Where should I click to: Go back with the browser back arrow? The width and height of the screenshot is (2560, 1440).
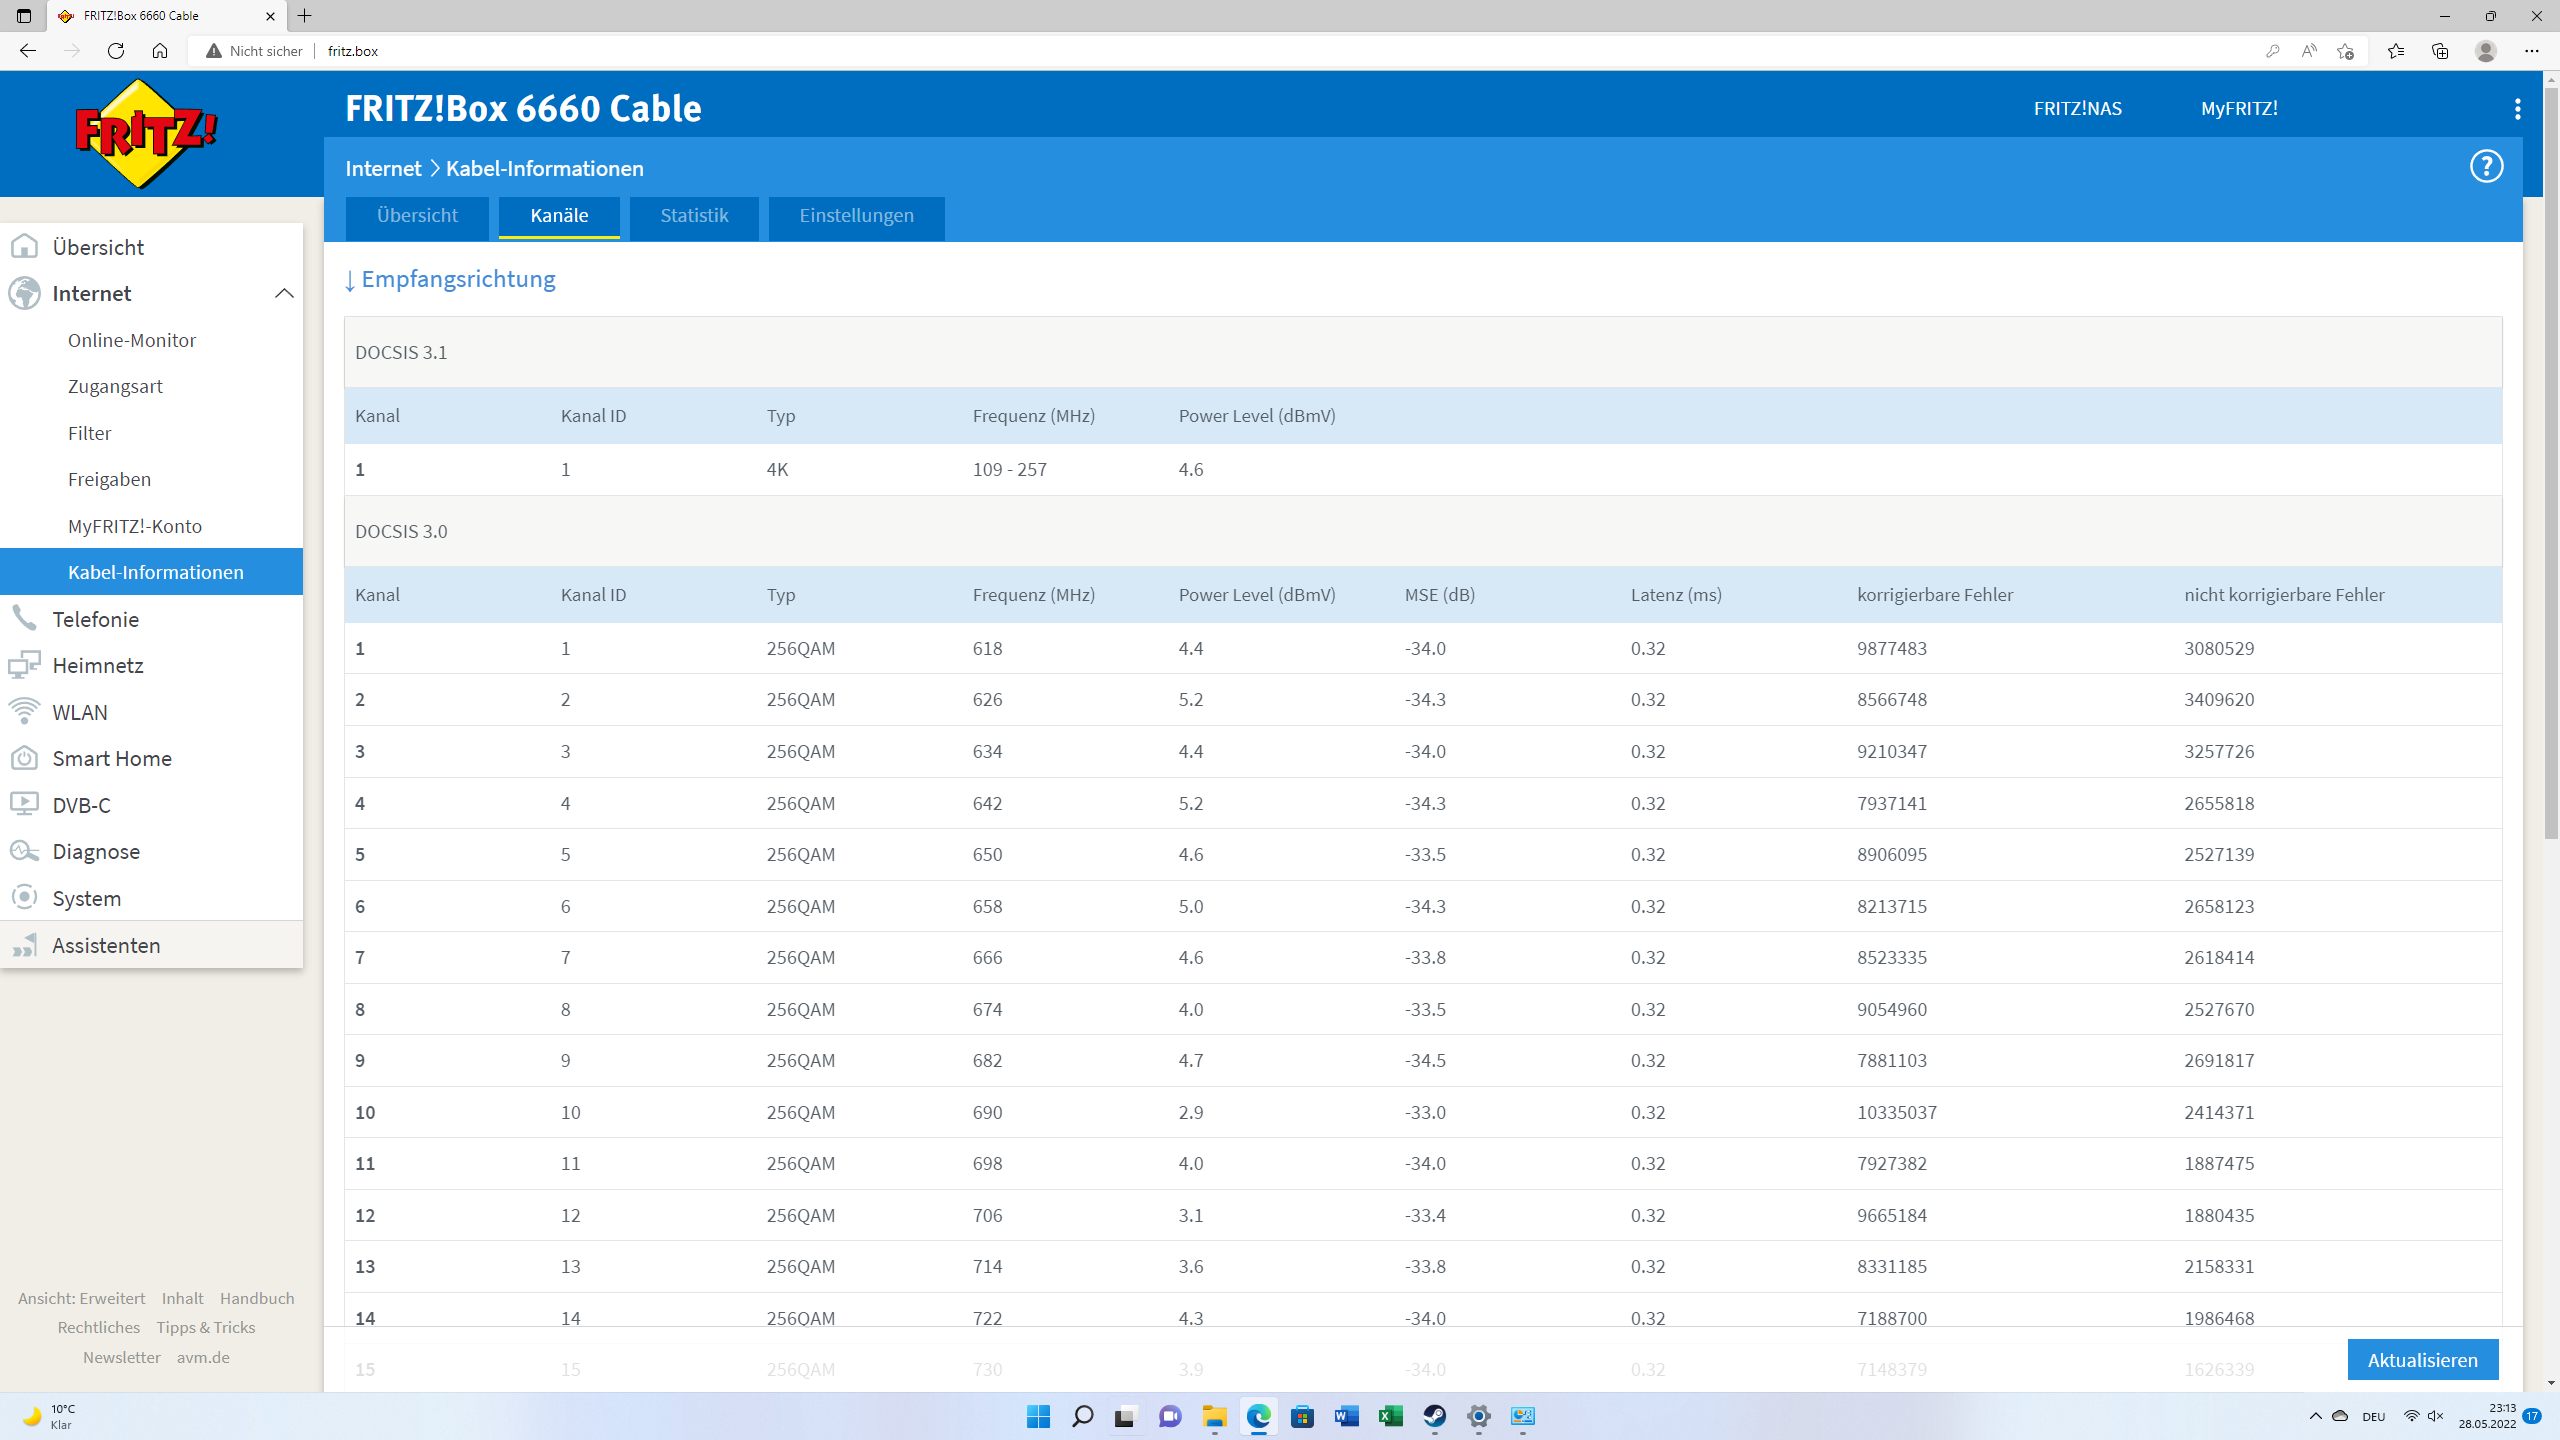(28, 51)
